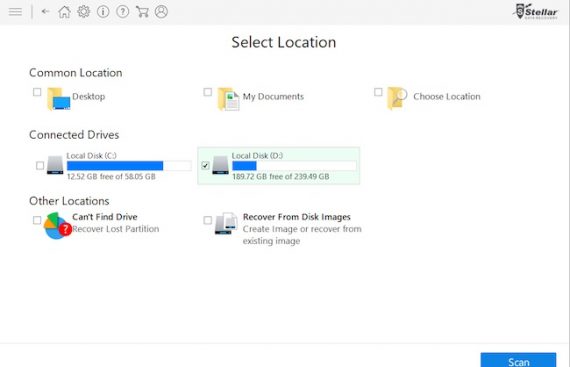
Task: Open the hamburger menu
Action: 15,12
